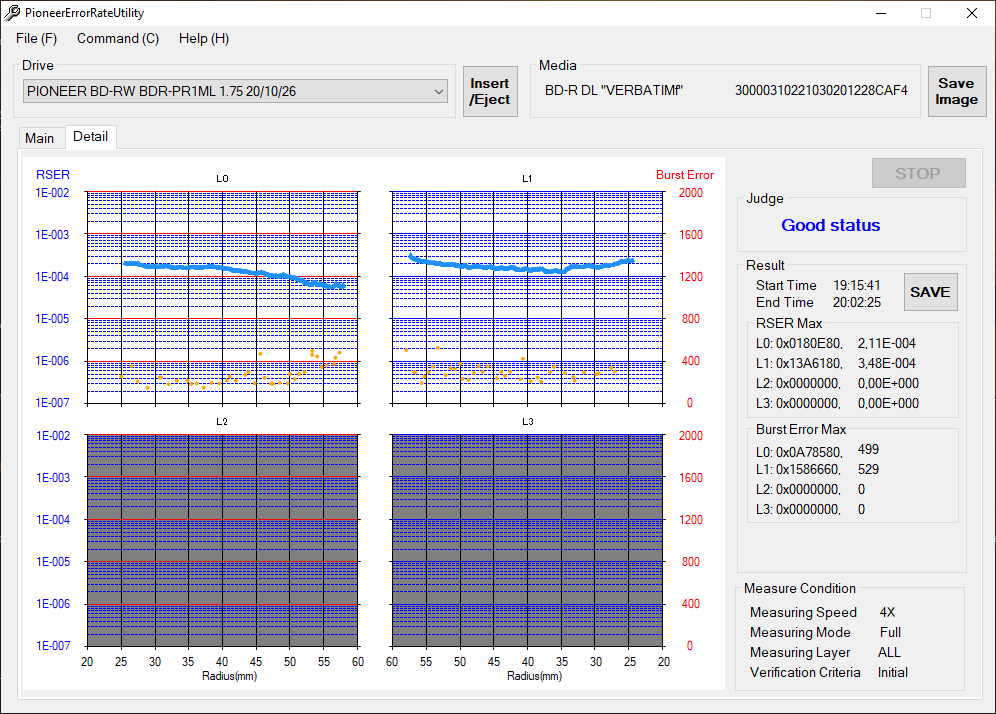This screenshot has width=996, height=714.
Task: Click the L0 error rate graph
Action: 222,297
